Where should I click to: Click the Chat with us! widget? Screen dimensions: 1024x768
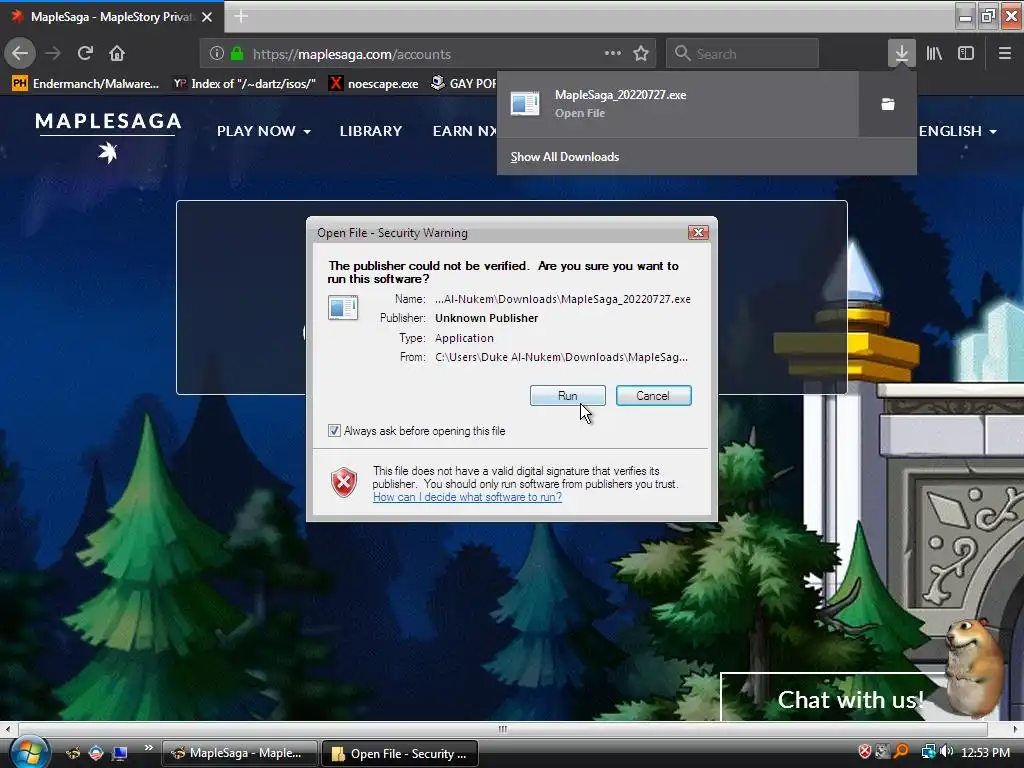pyautogui.click(x=850, y=700)
